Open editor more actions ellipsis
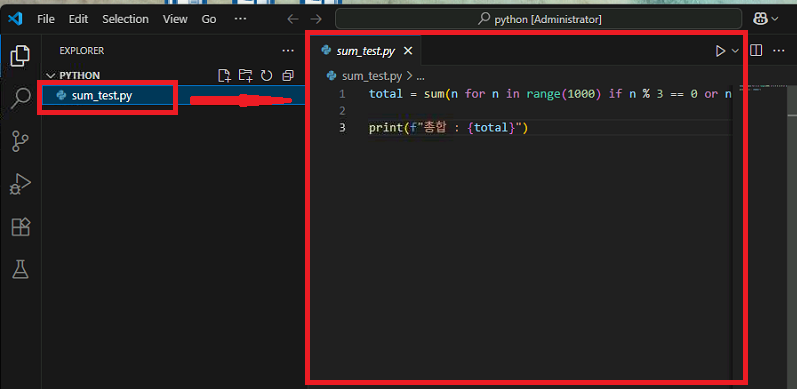The width and height of the screenshot is (797, 389). click(x=779, y=51)
